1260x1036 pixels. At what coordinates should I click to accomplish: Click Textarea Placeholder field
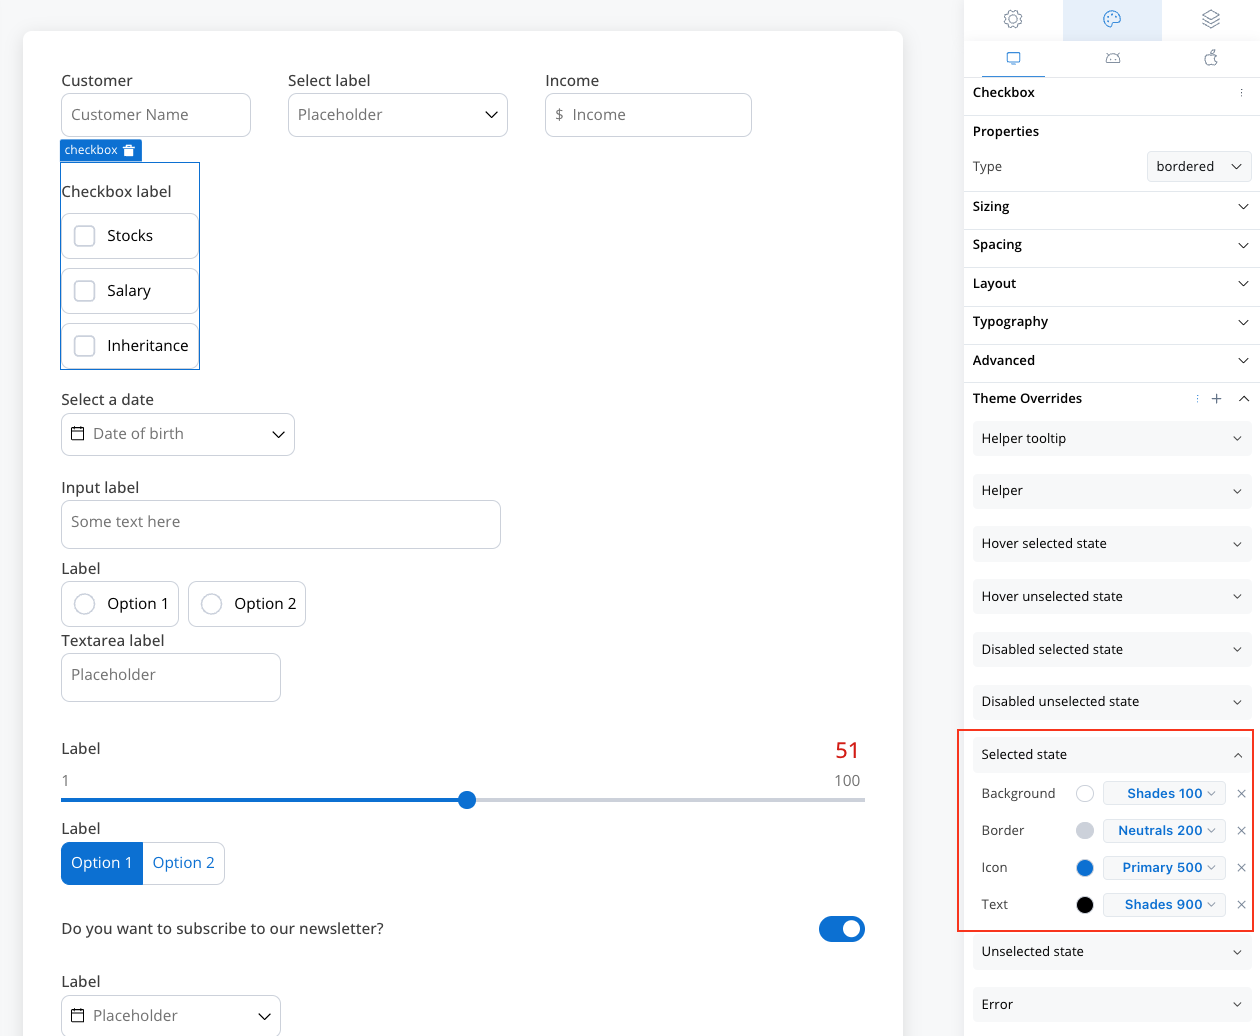[x=171, y=677]
